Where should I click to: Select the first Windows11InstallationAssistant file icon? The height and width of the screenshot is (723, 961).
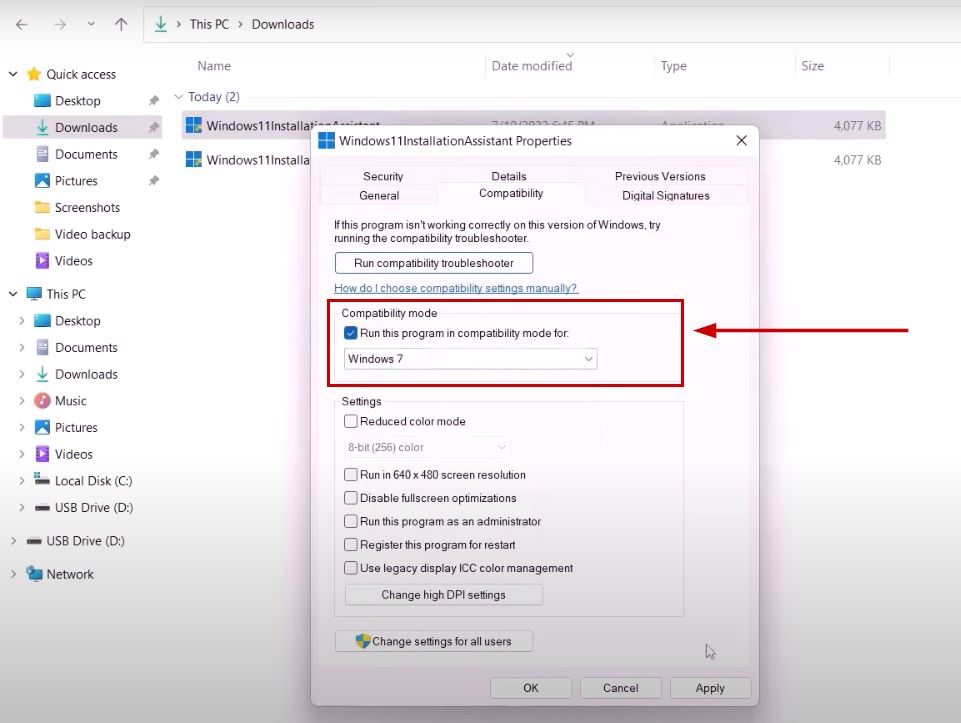194,125
